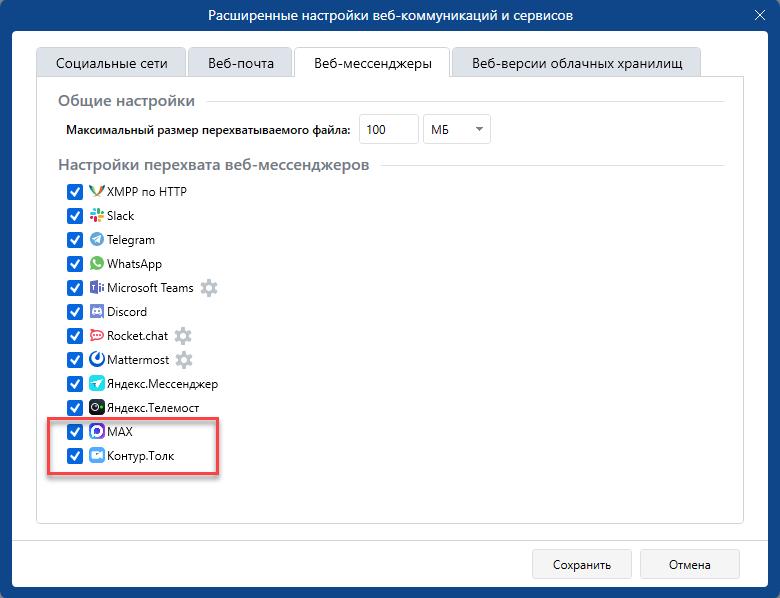Screen dimensions: 780x598
Task: Open the МБ file size unit dropdown
Action: [x=457, y=129]
